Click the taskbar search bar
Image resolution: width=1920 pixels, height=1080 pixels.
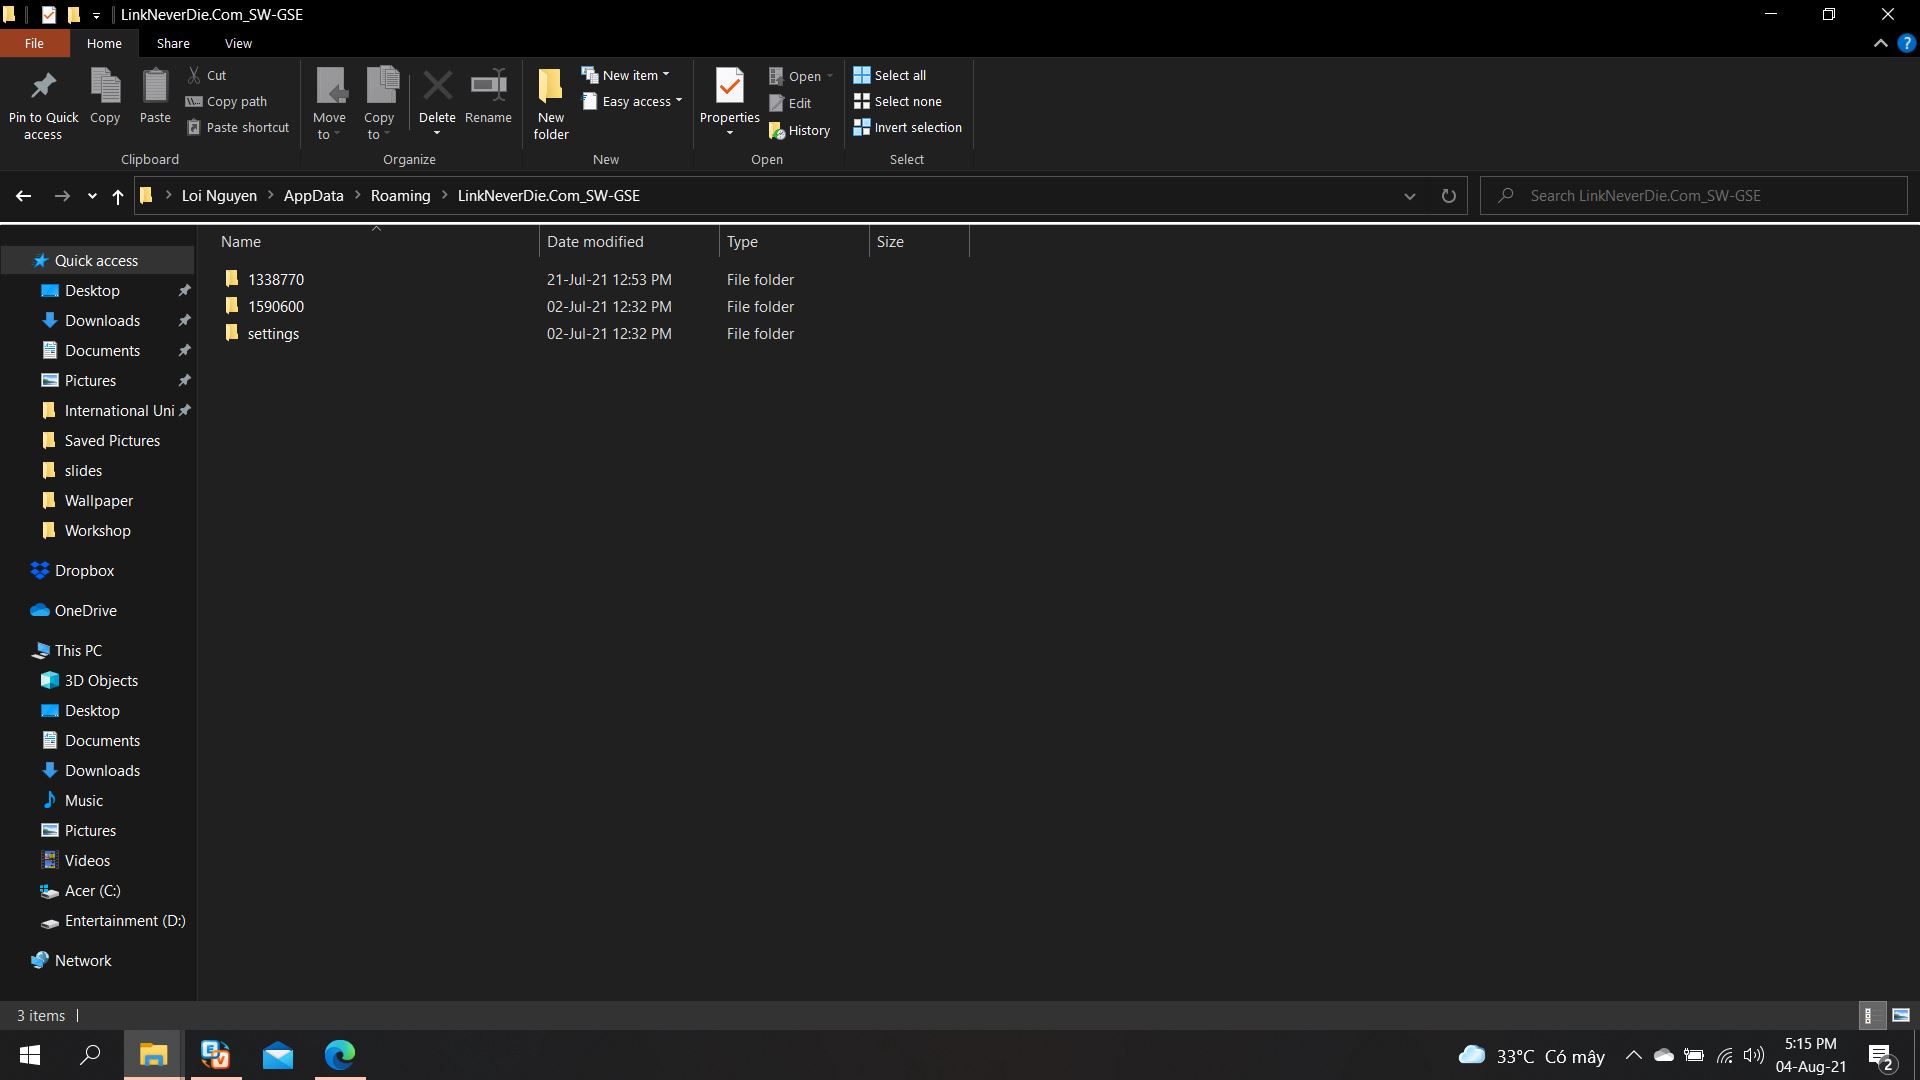click(90, 1055)
